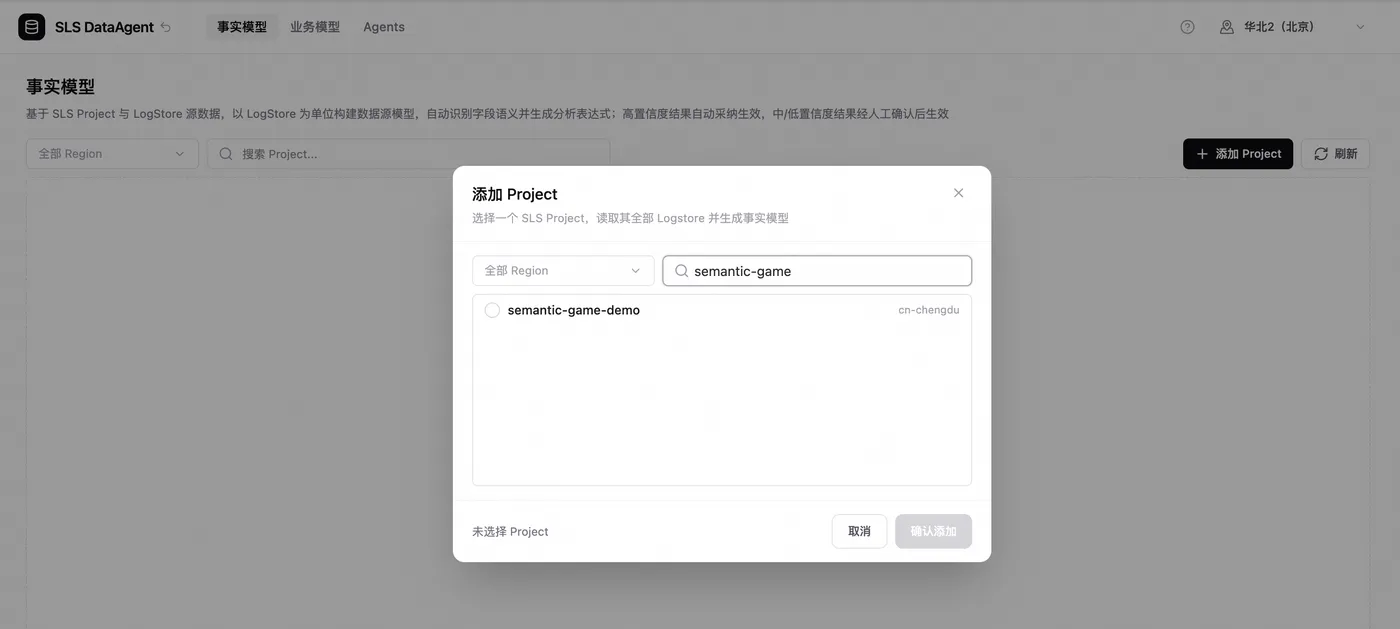This screenshot has height=629, width=1400.
Task: Expand the 华北2（北京）region chevron
Action: [x=1360, y=27]
